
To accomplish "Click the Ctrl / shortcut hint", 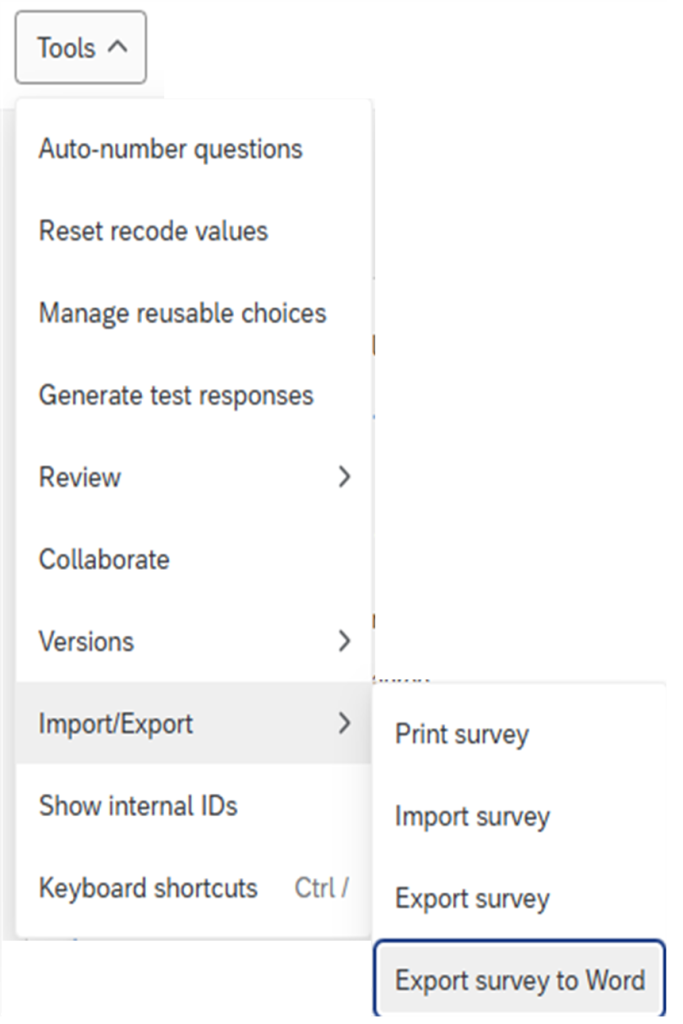I will pos(321,888).
